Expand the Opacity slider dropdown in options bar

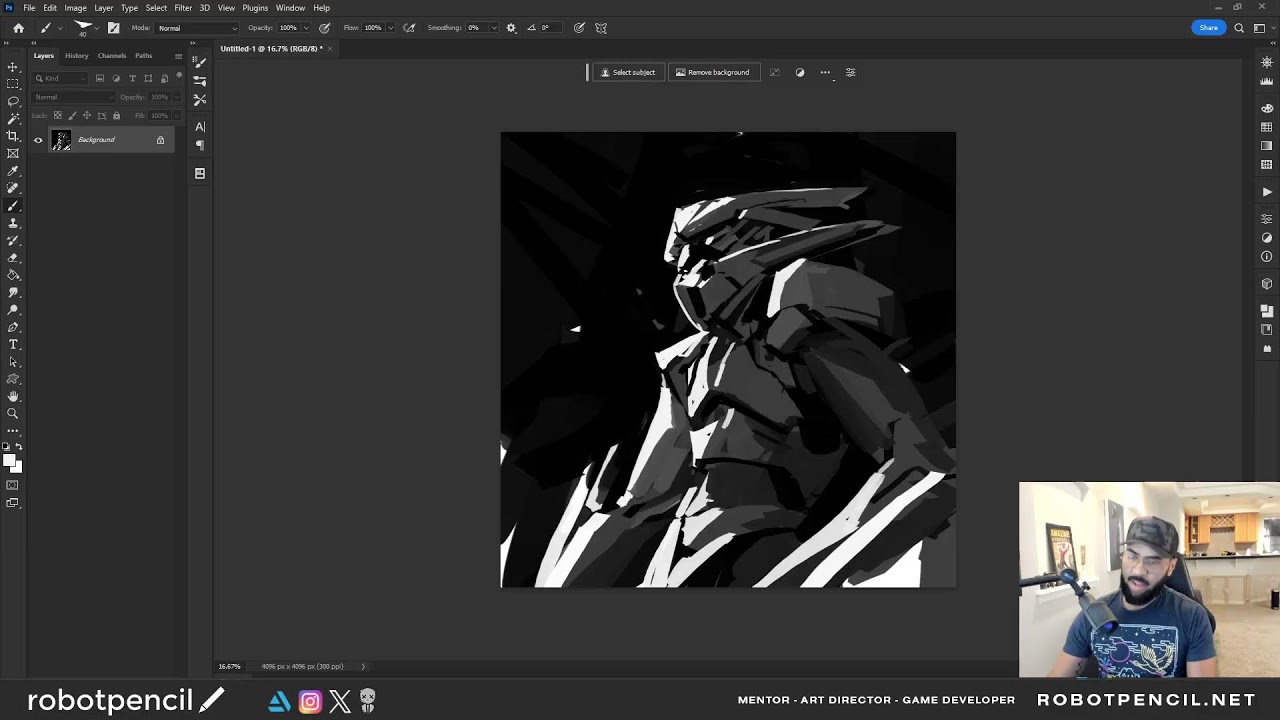pyautogui.click(x=306, y=28)
